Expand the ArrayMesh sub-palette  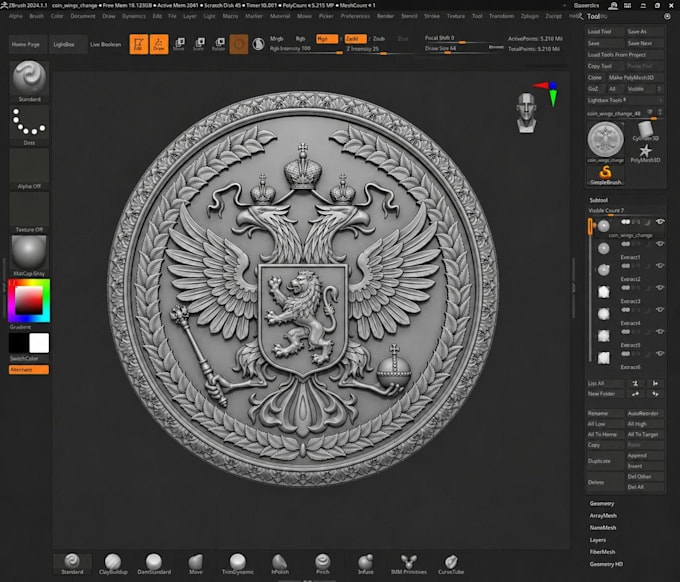pos(603,516)
